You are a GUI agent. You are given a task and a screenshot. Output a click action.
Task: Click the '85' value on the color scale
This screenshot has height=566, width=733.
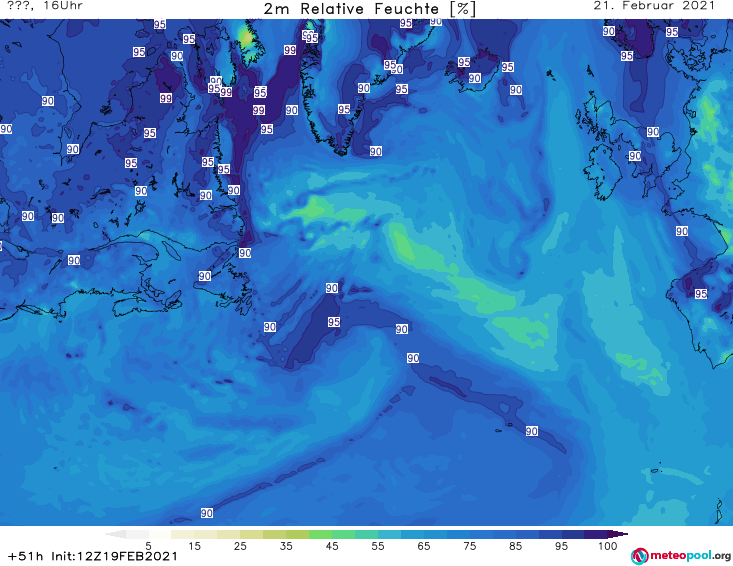click(515, 545)
